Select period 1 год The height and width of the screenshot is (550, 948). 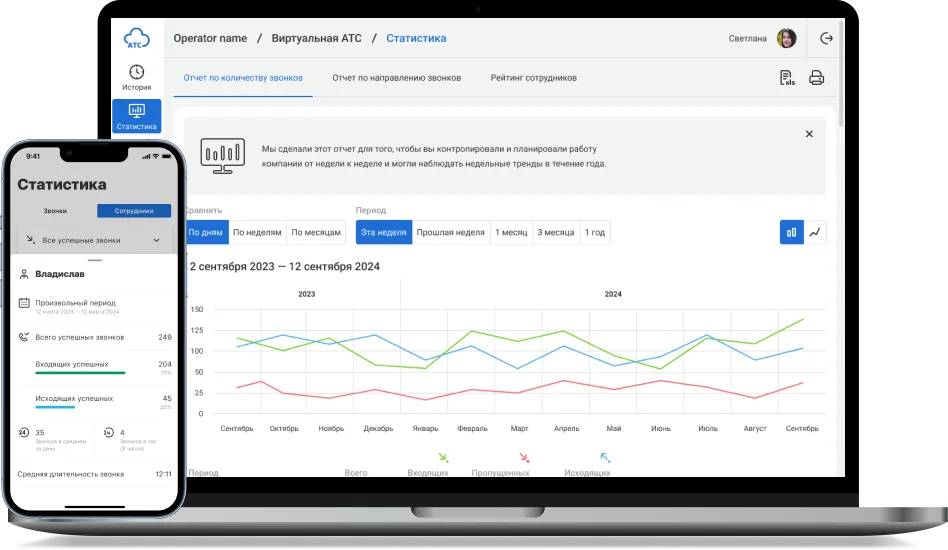(594, 232)
